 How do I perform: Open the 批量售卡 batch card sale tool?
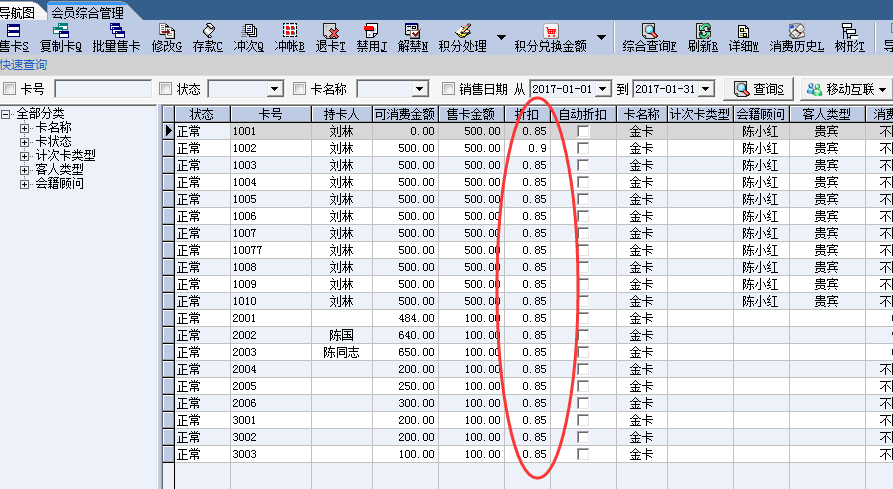(x=116, y=37)
